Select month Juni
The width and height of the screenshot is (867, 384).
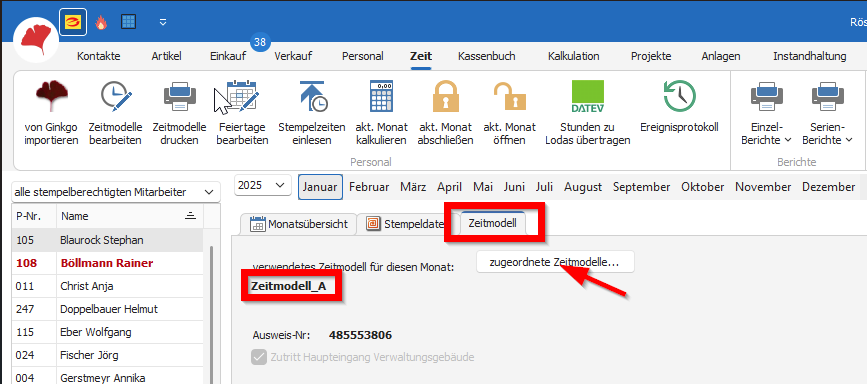point(514,186)
